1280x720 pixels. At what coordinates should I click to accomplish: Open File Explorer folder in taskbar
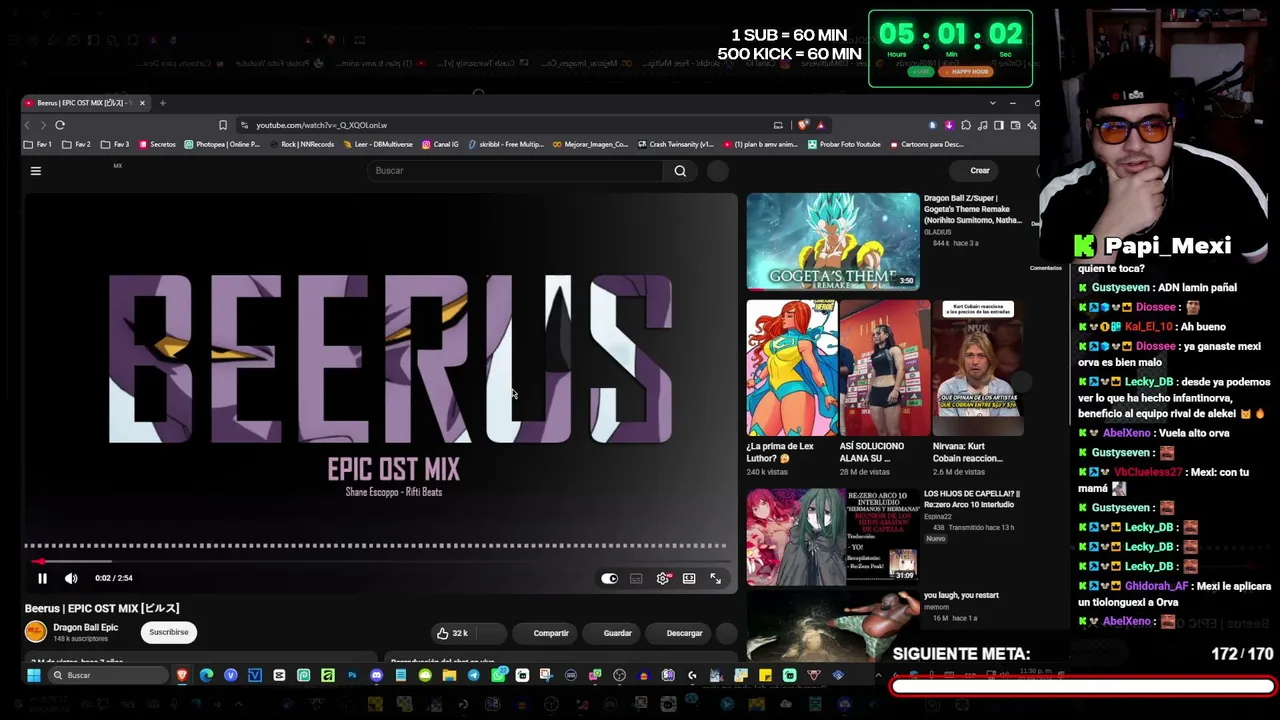click(449, 676)
